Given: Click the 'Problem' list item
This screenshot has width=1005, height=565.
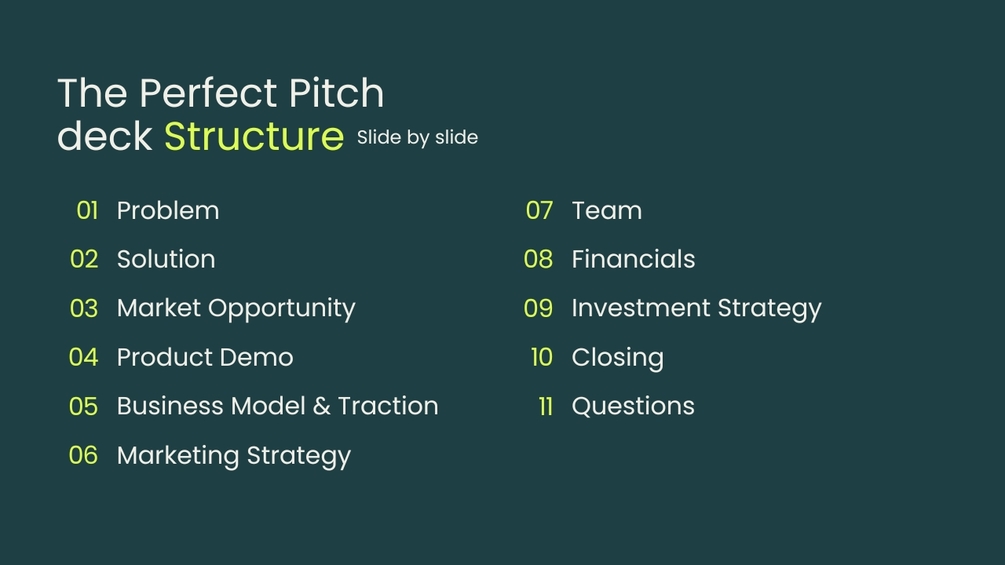Looking at the screenshot, I should 168,211.
